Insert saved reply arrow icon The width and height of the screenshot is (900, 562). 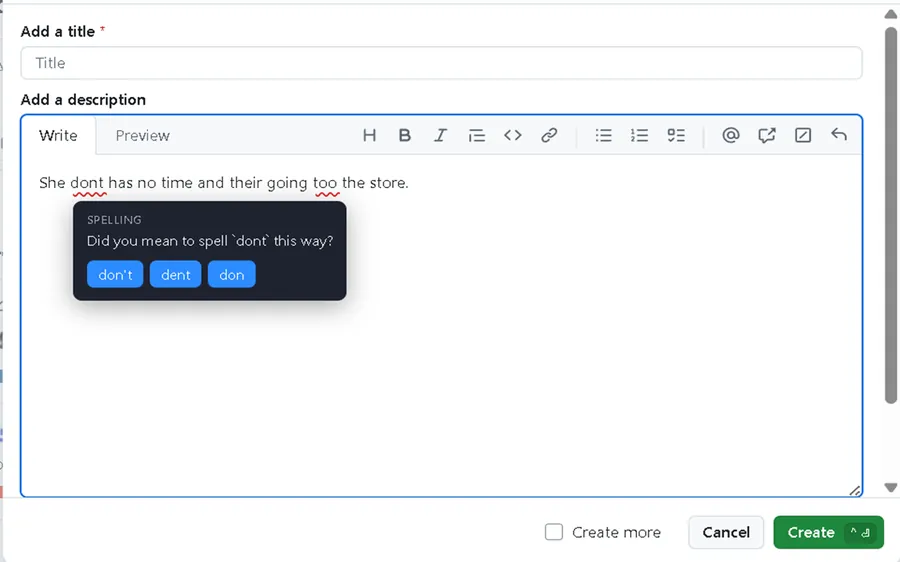839,135
